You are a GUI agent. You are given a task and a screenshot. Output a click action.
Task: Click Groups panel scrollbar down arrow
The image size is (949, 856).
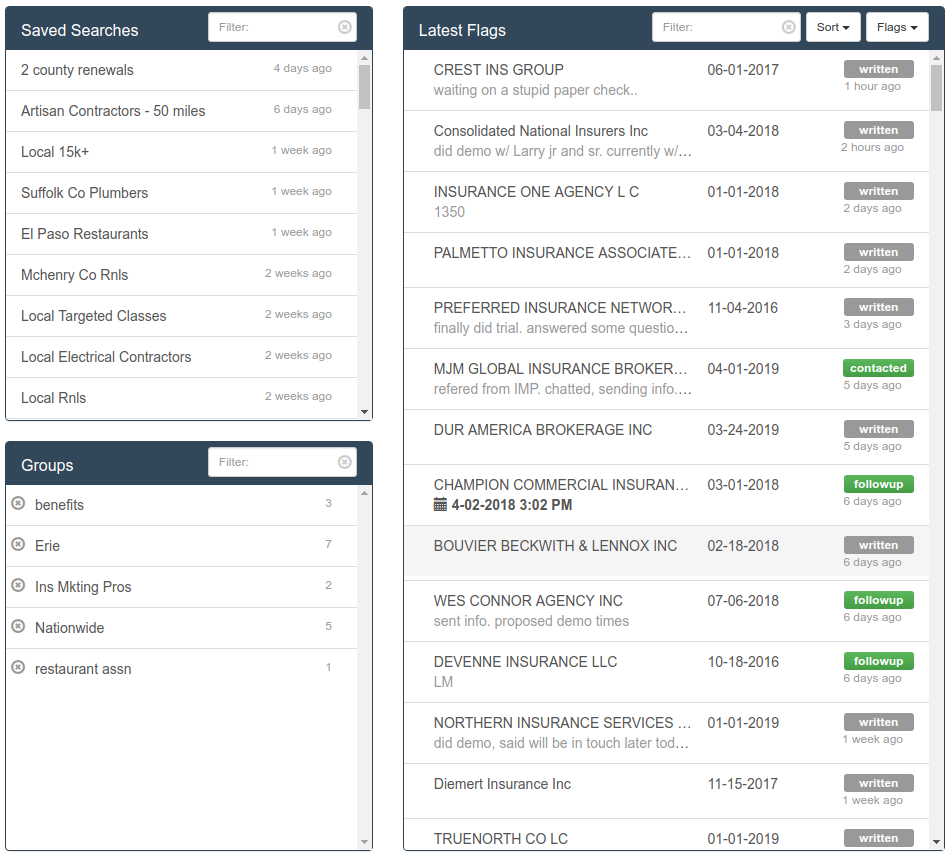pos(364,842)
